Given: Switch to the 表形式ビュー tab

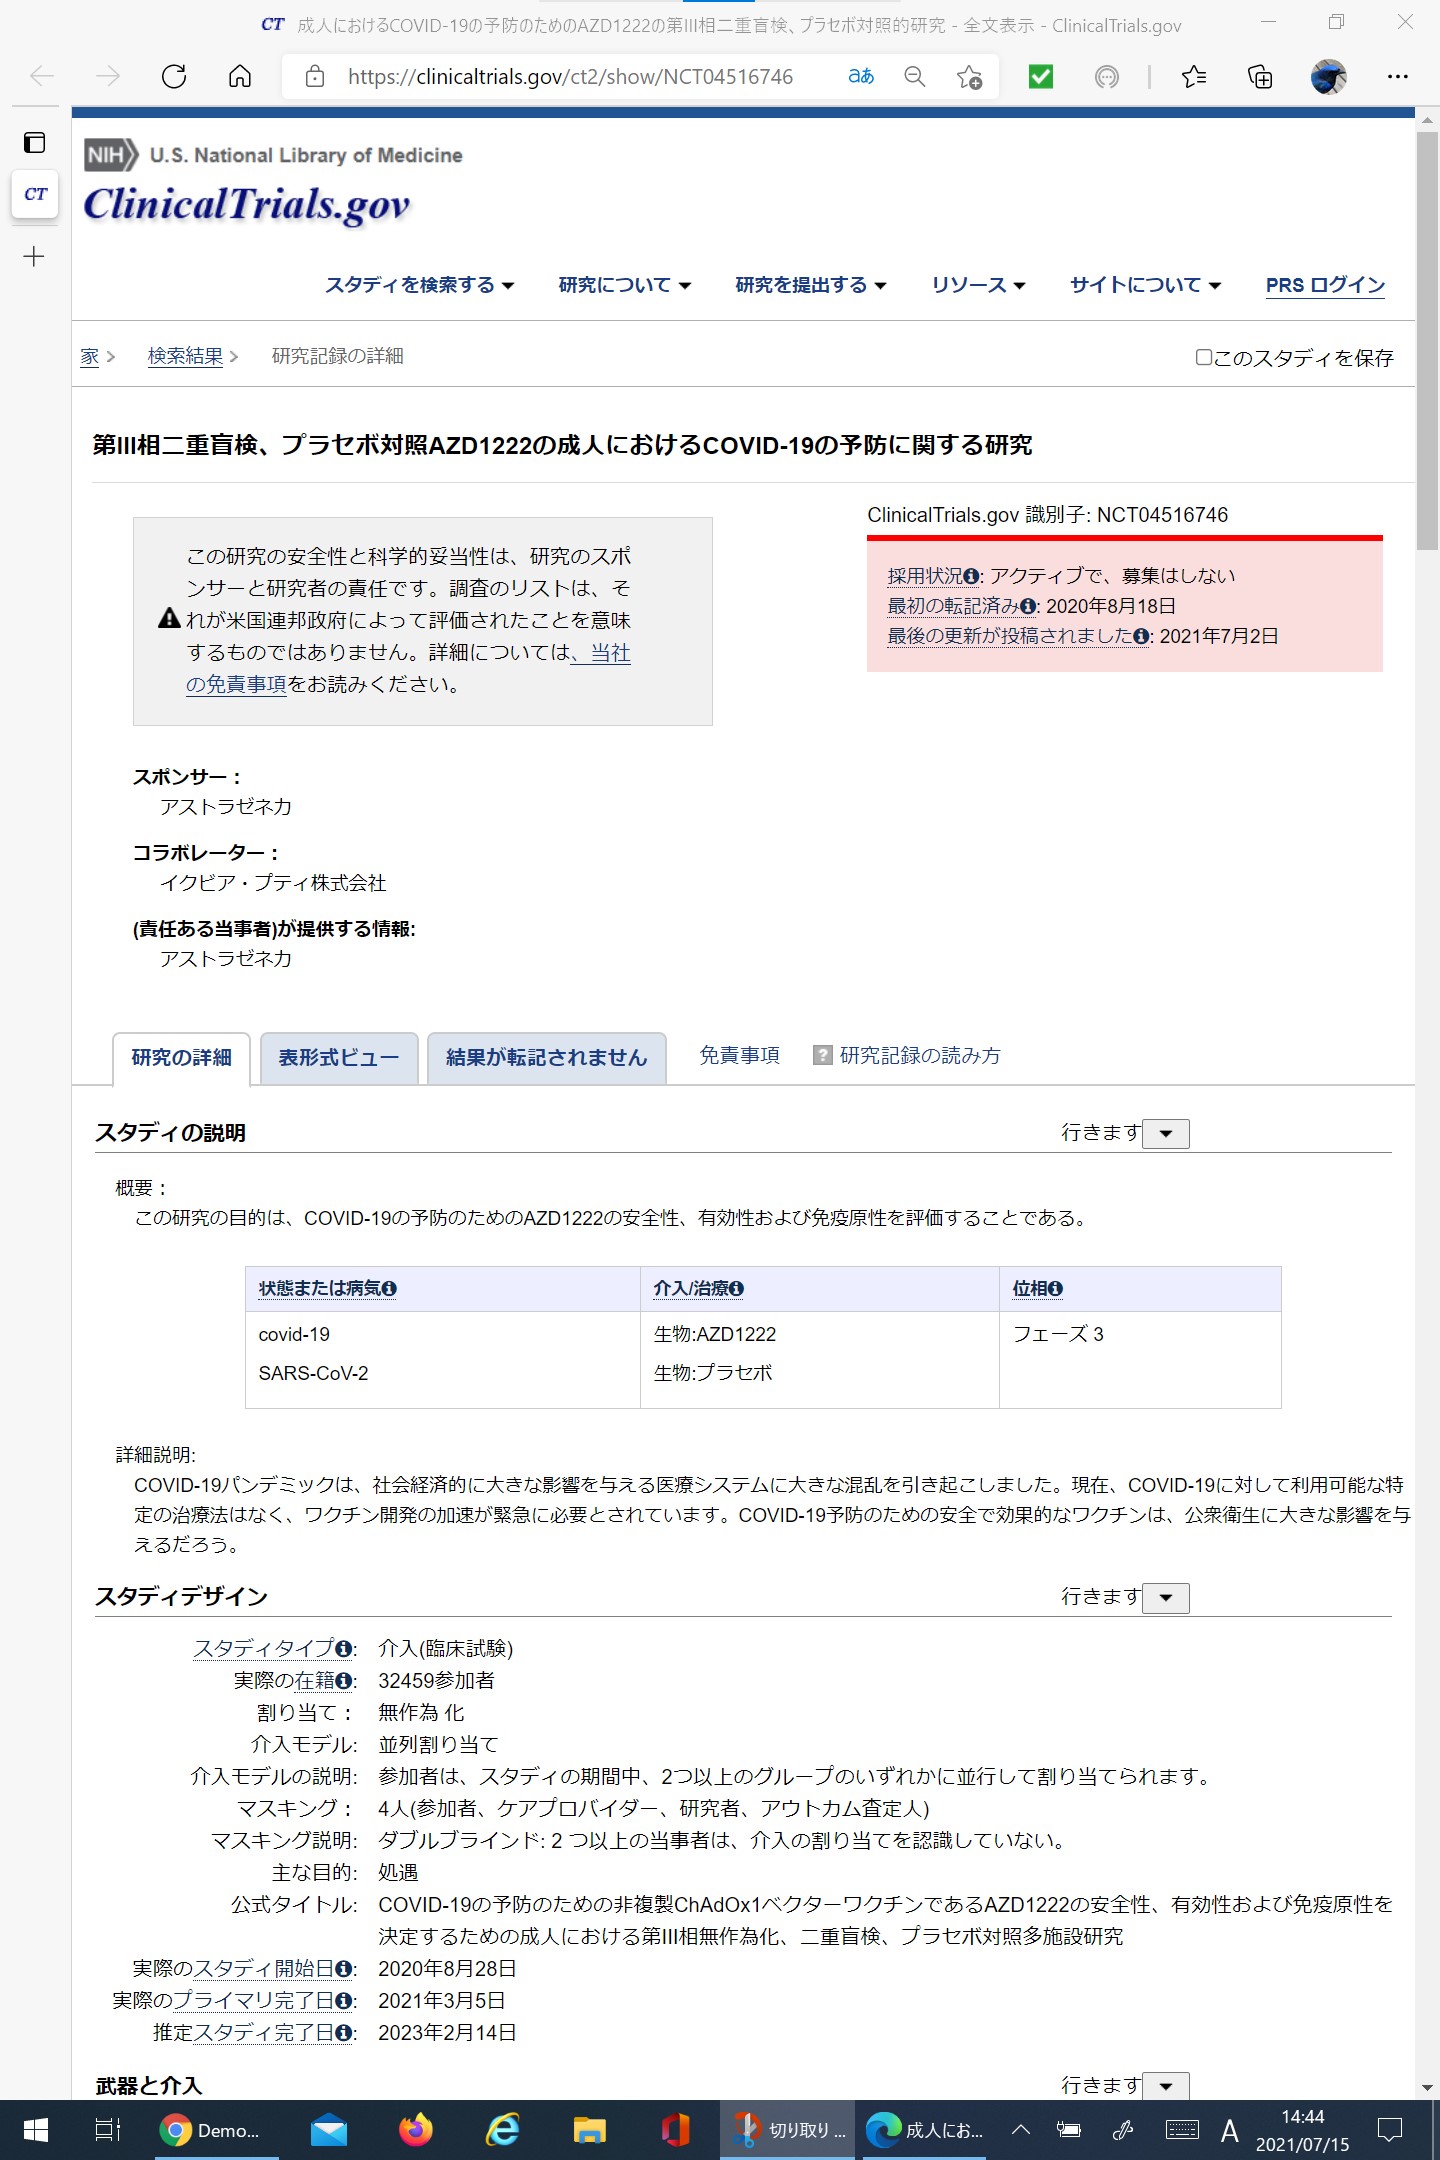Looking at the screenshot, I should click(x=339, y=1058).
